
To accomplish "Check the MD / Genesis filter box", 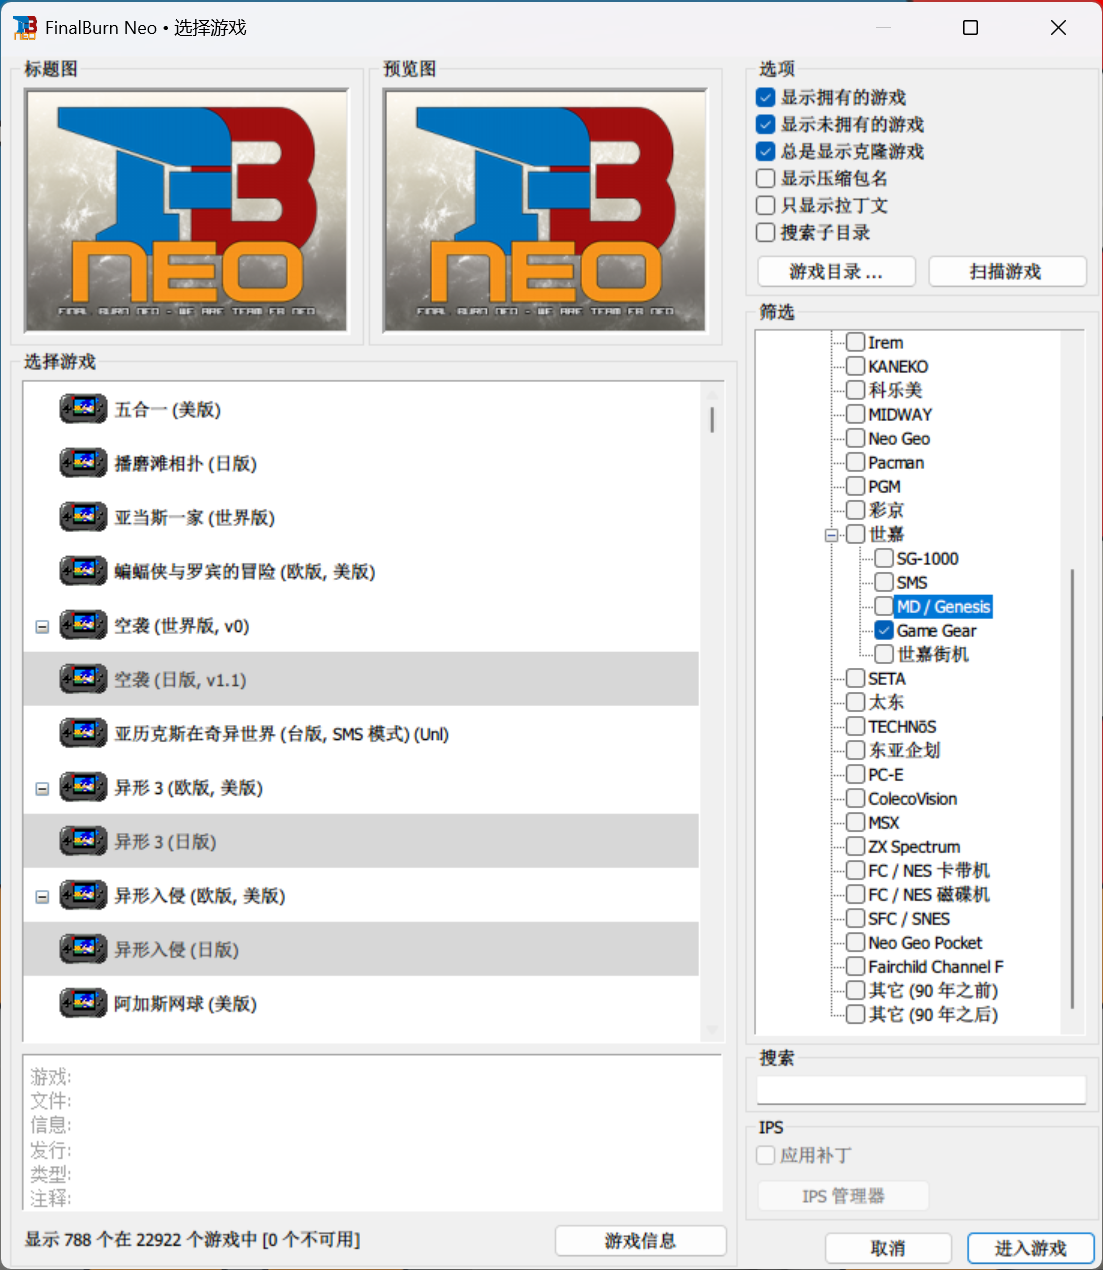I will (x=884, y=606).
